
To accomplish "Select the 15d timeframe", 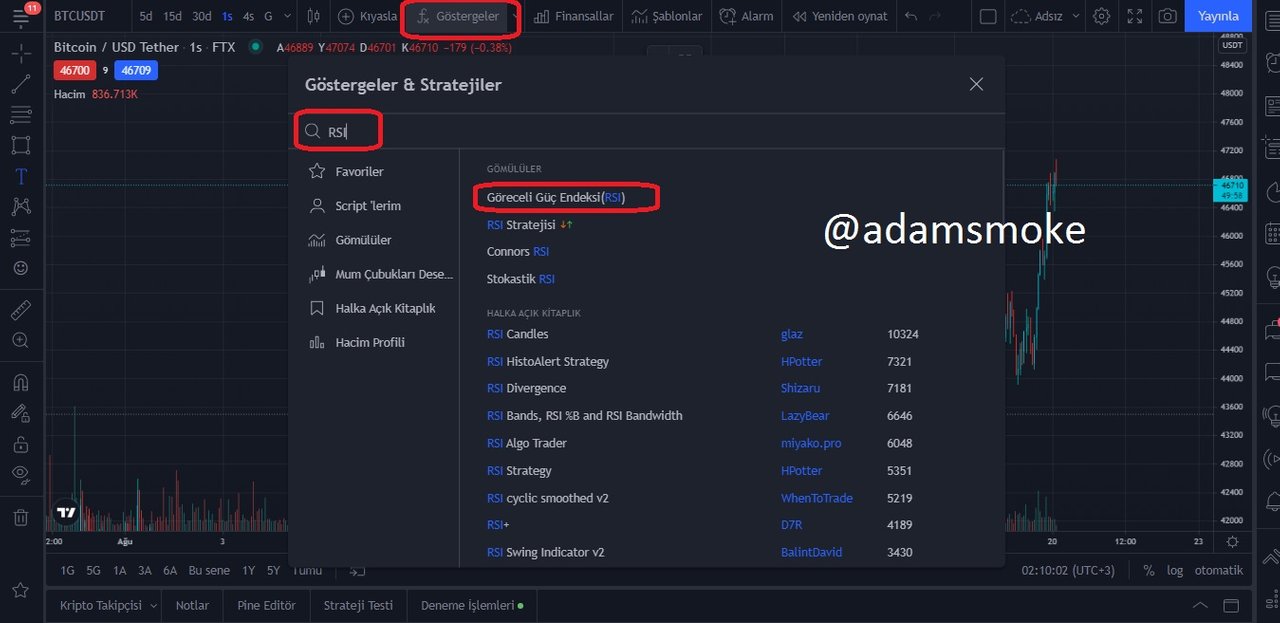I will [x=173, y=16].
